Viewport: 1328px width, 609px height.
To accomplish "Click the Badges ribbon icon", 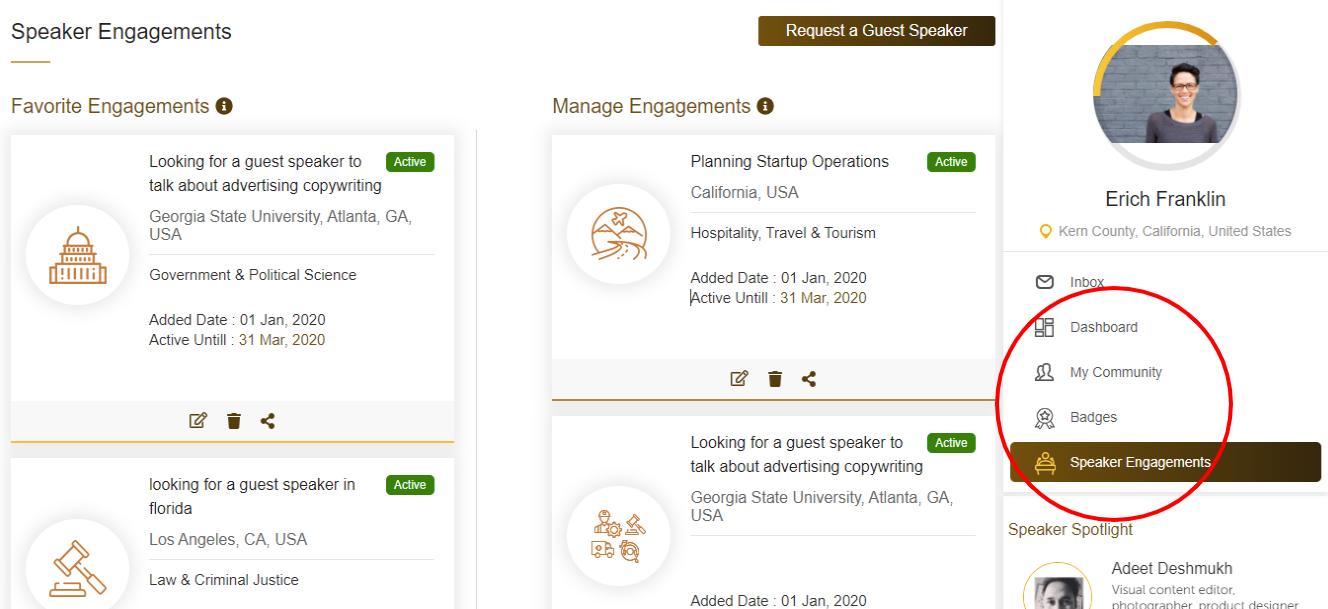I will point(1044,417).
